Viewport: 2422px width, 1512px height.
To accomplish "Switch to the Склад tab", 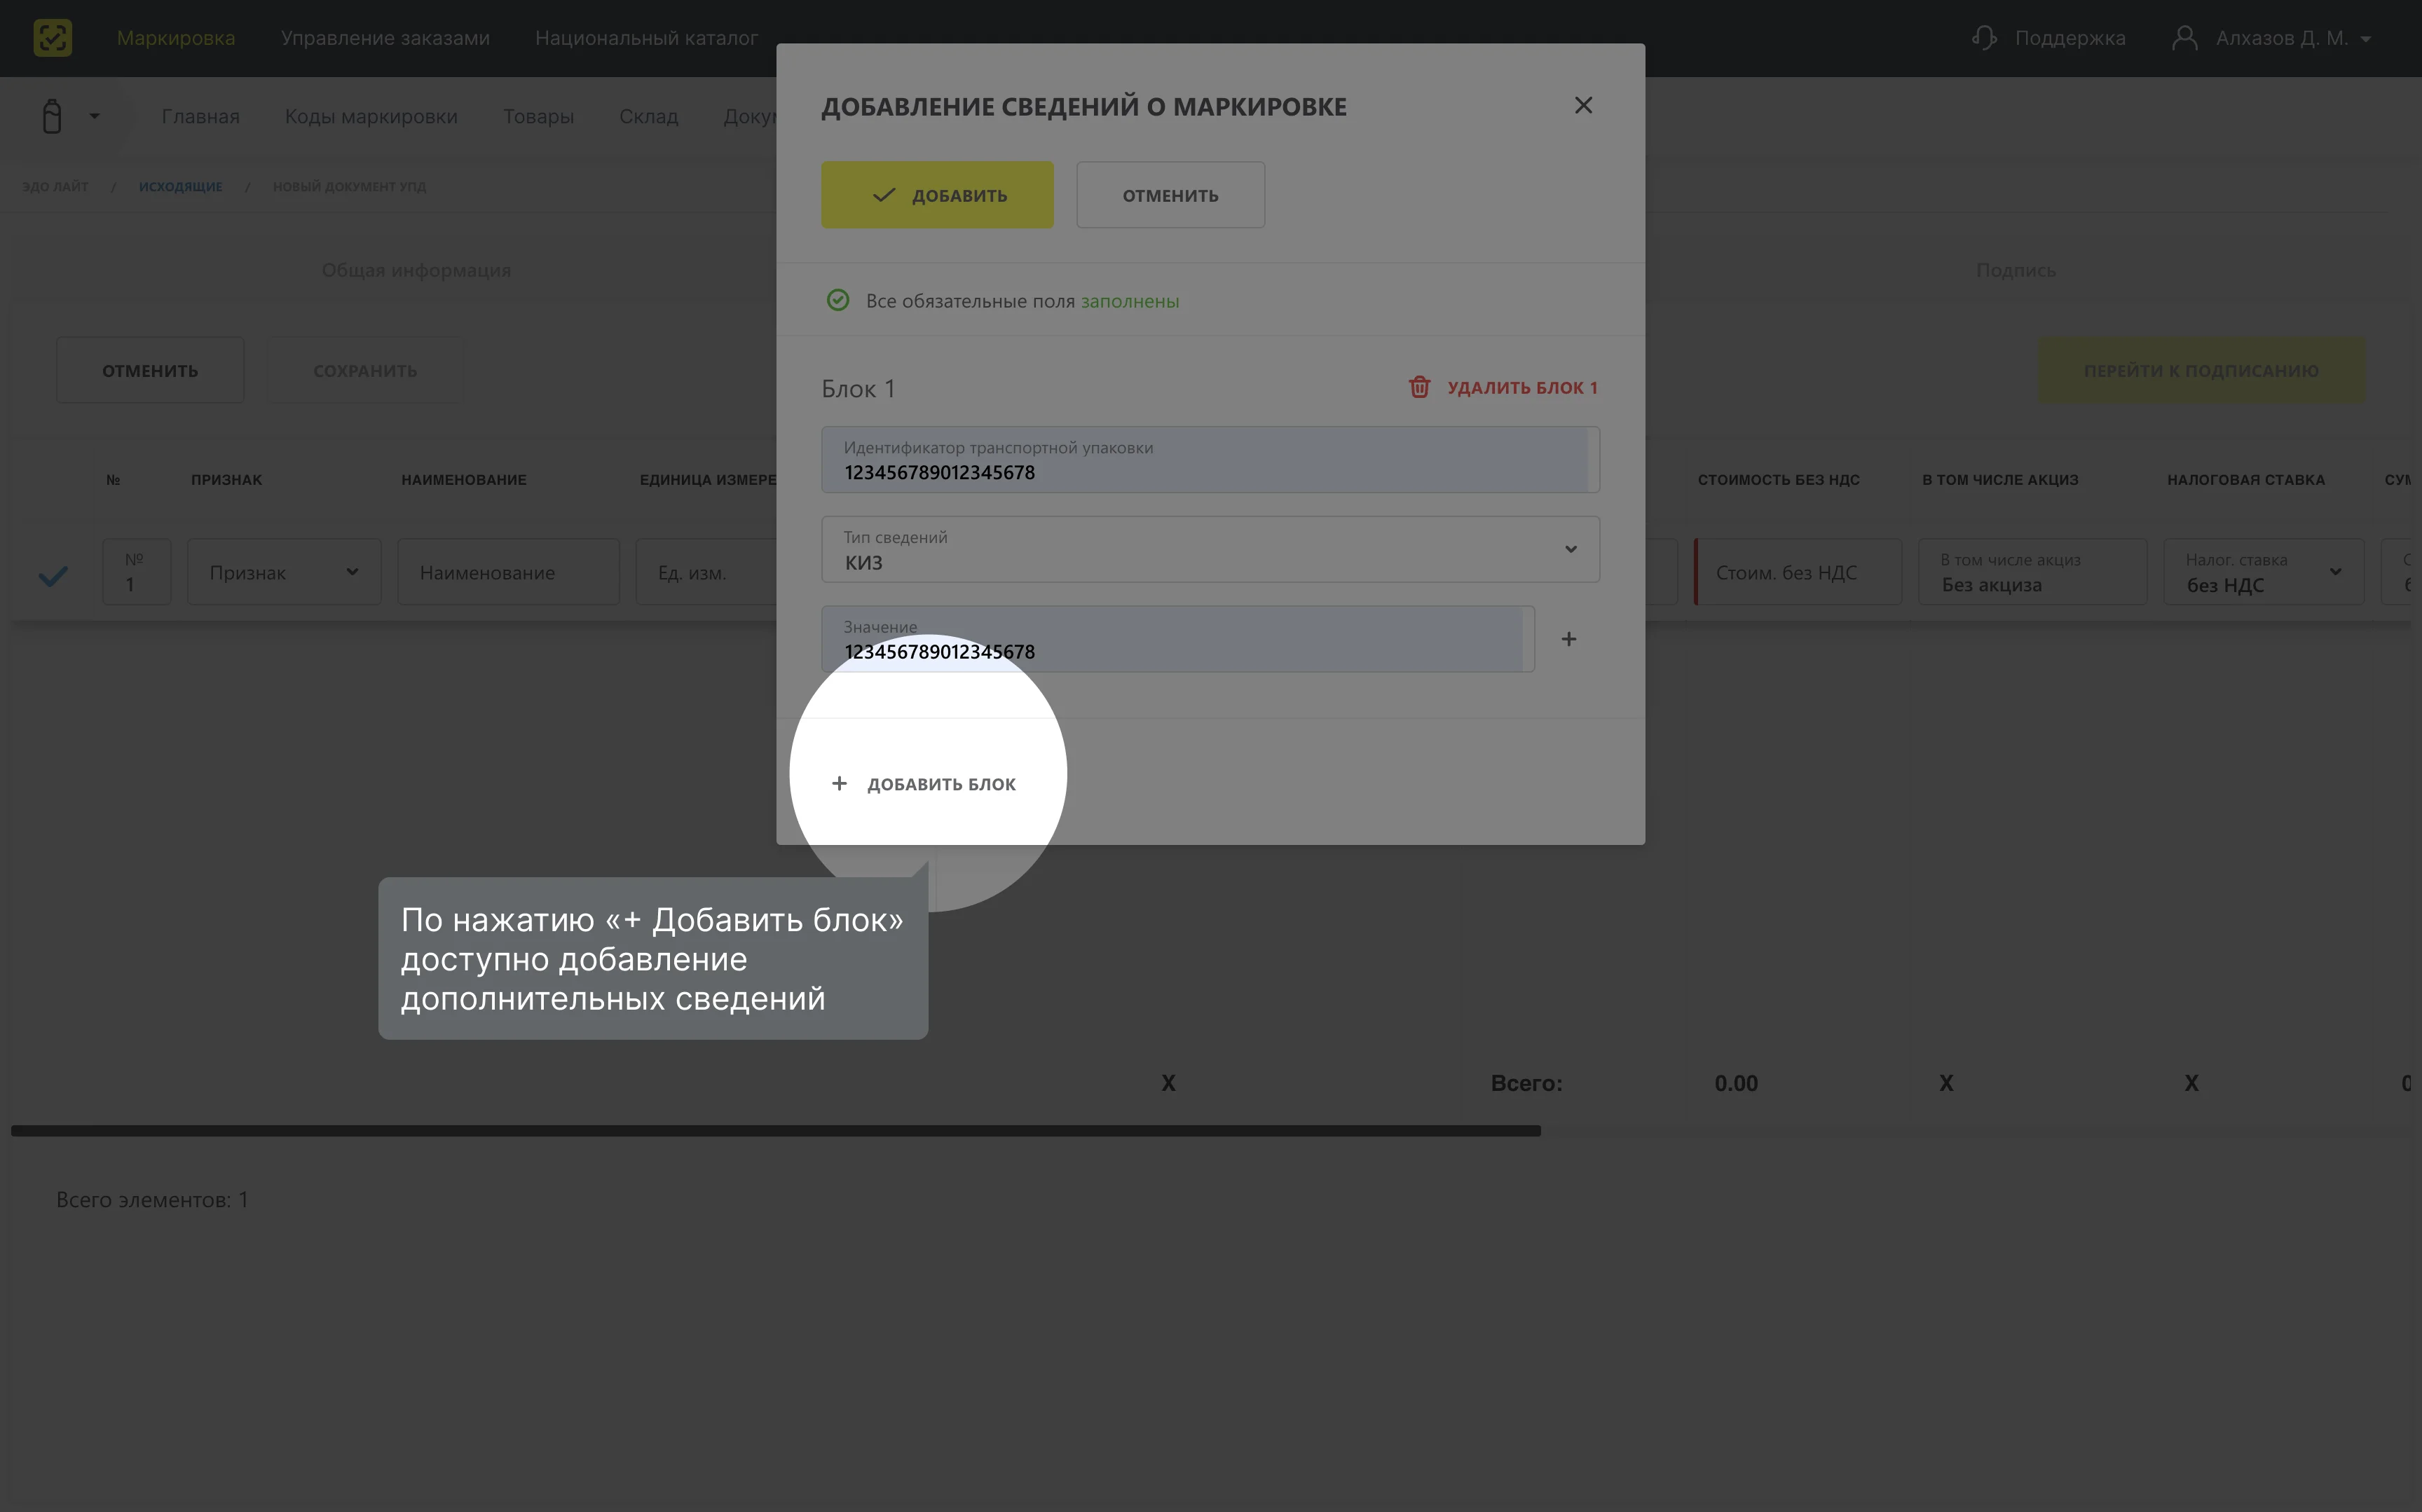I will pos(648,116).
